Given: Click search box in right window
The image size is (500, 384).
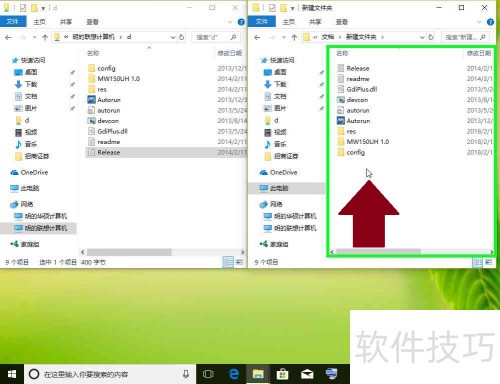Looking at the screenshot, I should [465, 37].
